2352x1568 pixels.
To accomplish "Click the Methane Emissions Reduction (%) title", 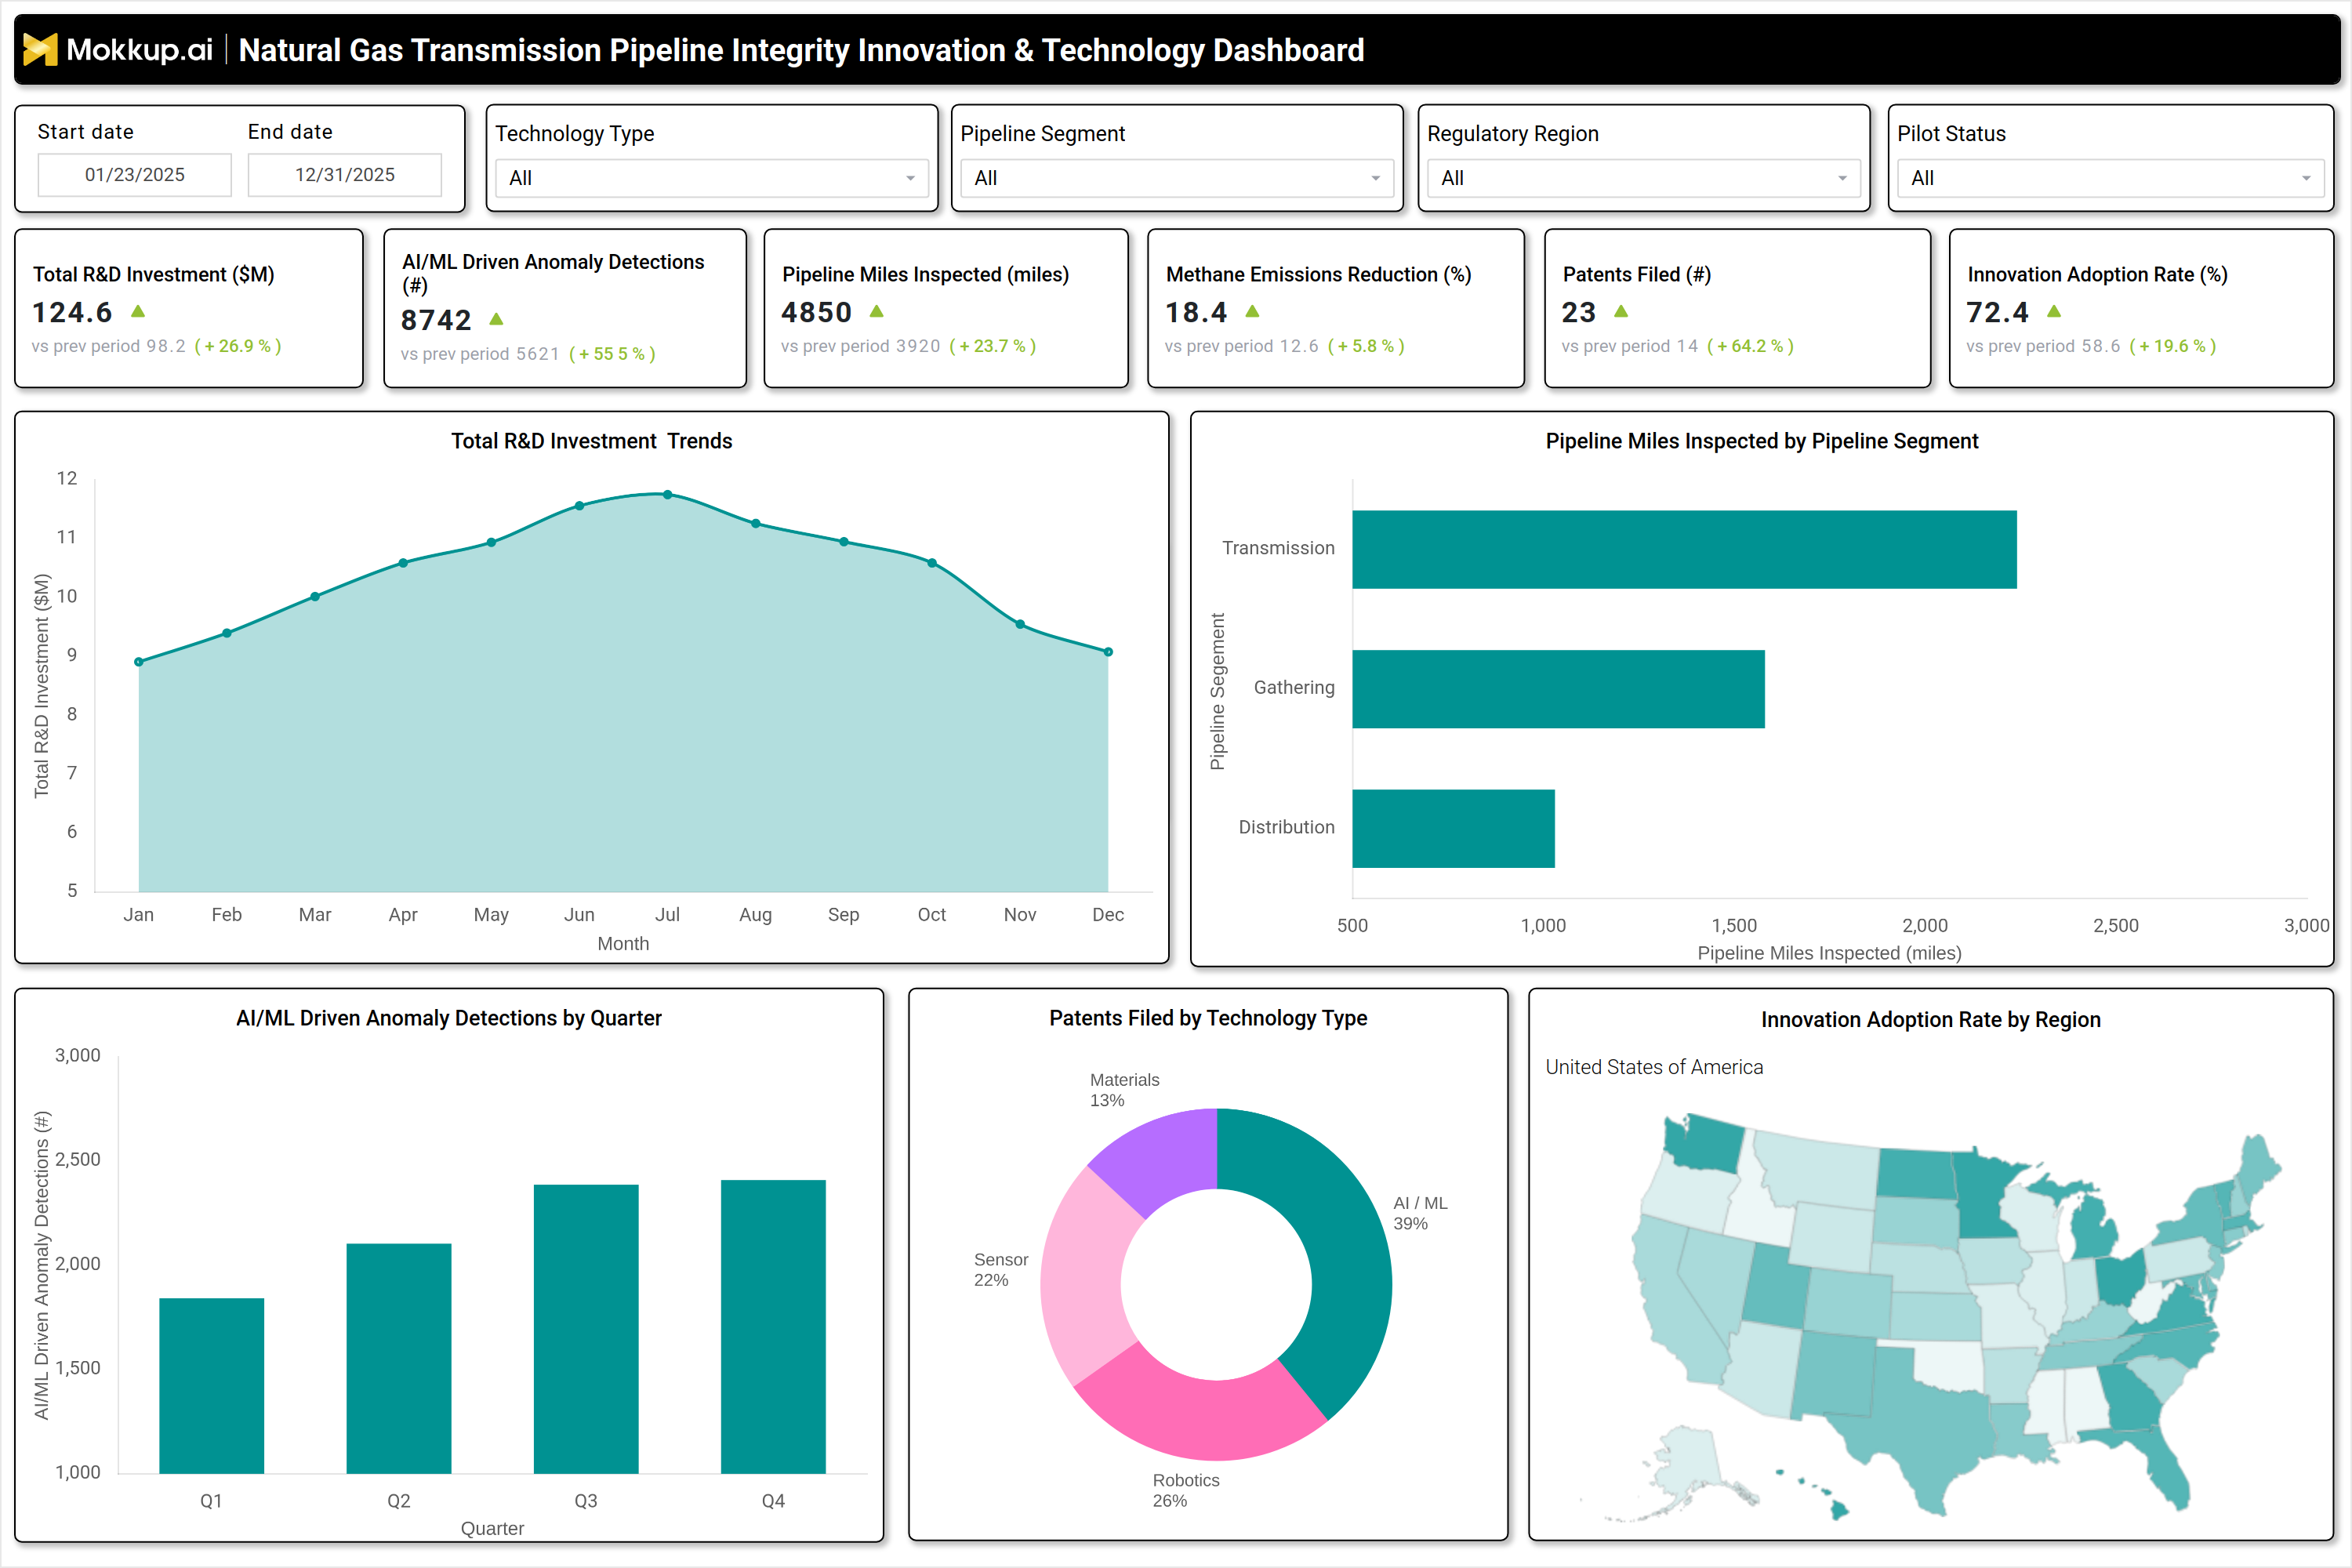I will 1319,274.
